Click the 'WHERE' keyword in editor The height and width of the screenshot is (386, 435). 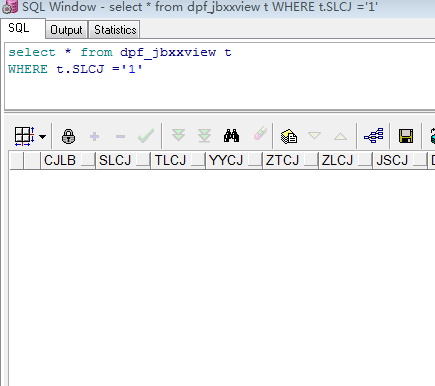tap(28, 69)
